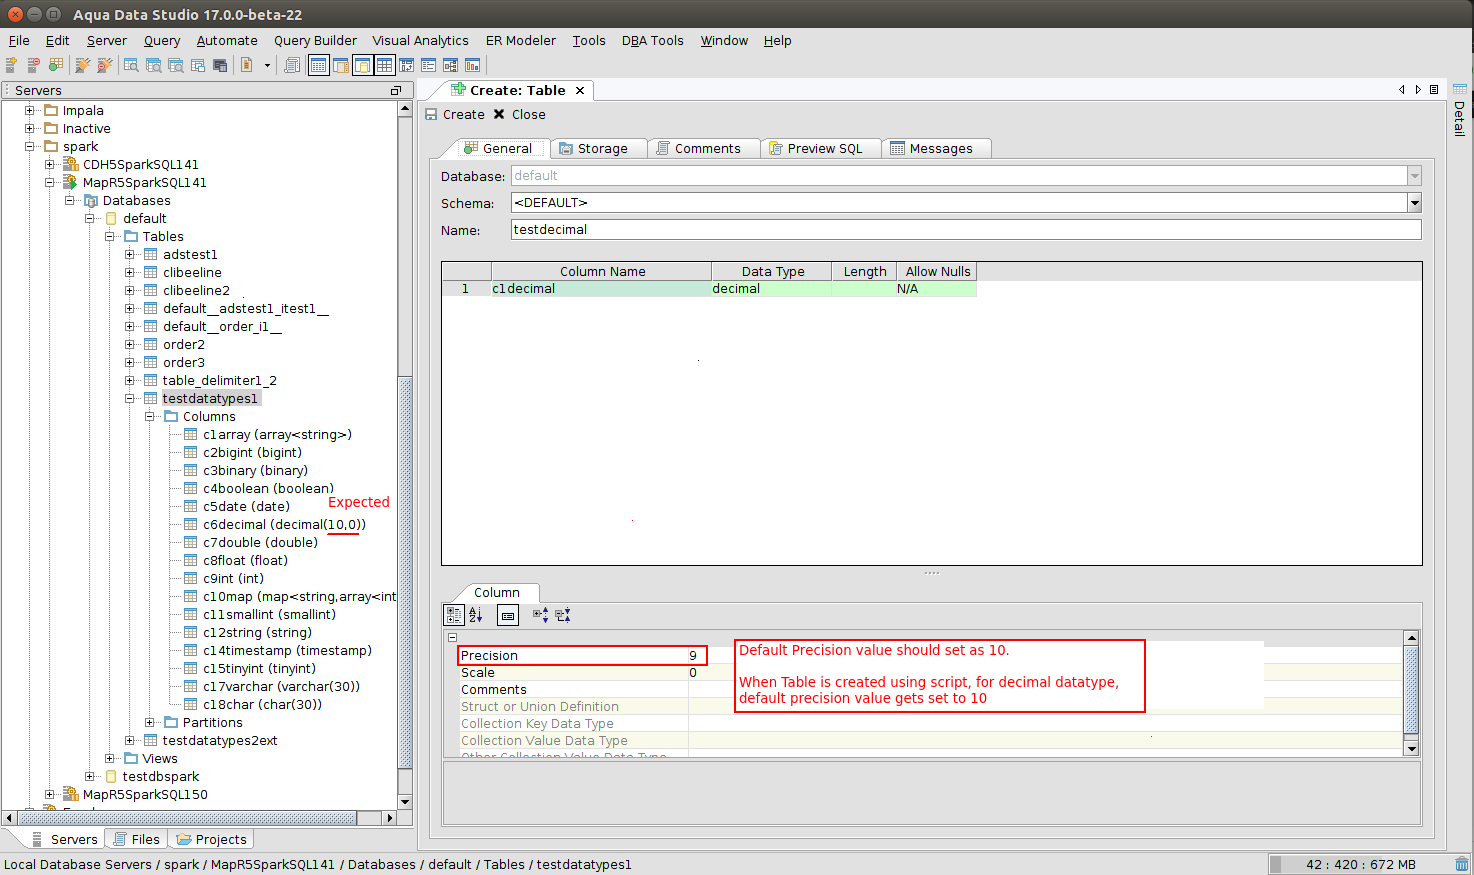
Task: Open the single-window magnifier query icon
Action: [131, 65]
